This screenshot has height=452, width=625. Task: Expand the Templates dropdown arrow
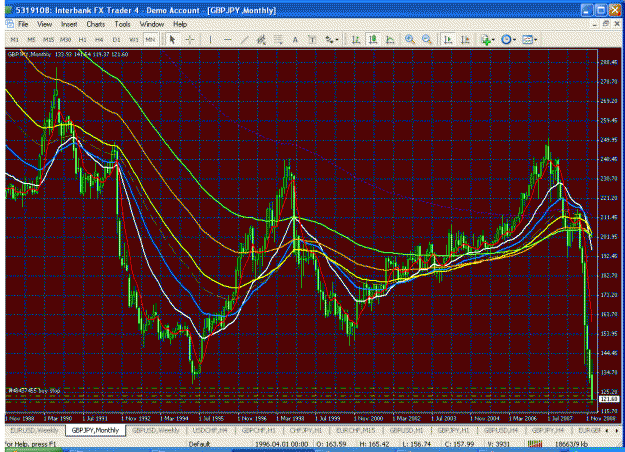[535, 39]
